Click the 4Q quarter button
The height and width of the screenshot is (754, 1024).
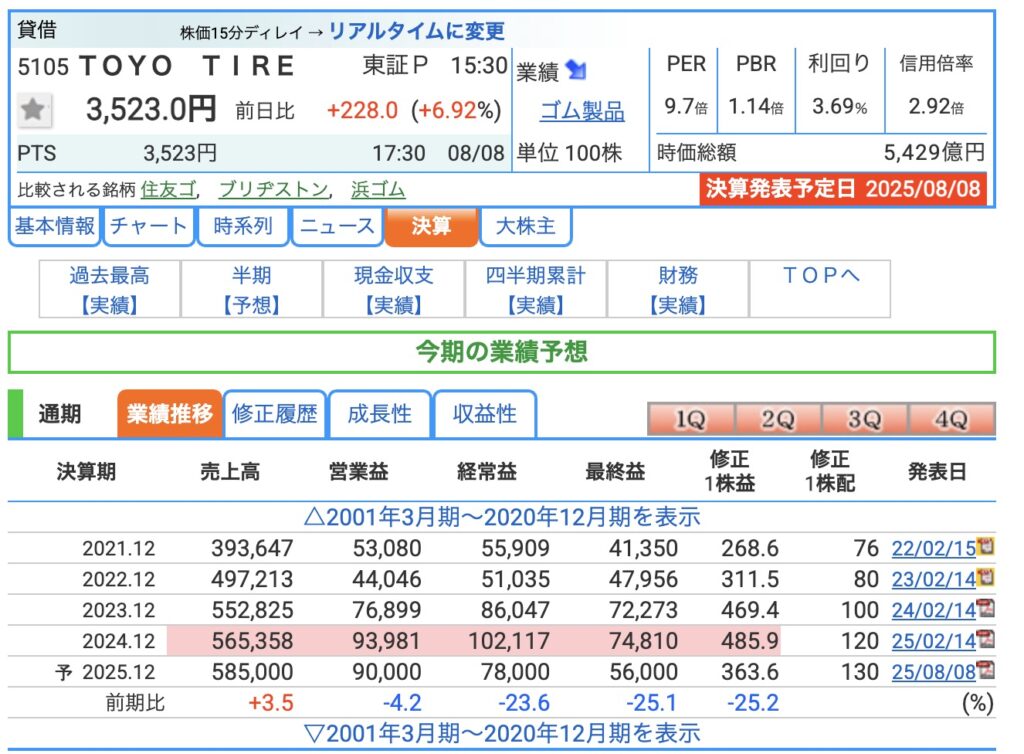[x=952, y=418]
